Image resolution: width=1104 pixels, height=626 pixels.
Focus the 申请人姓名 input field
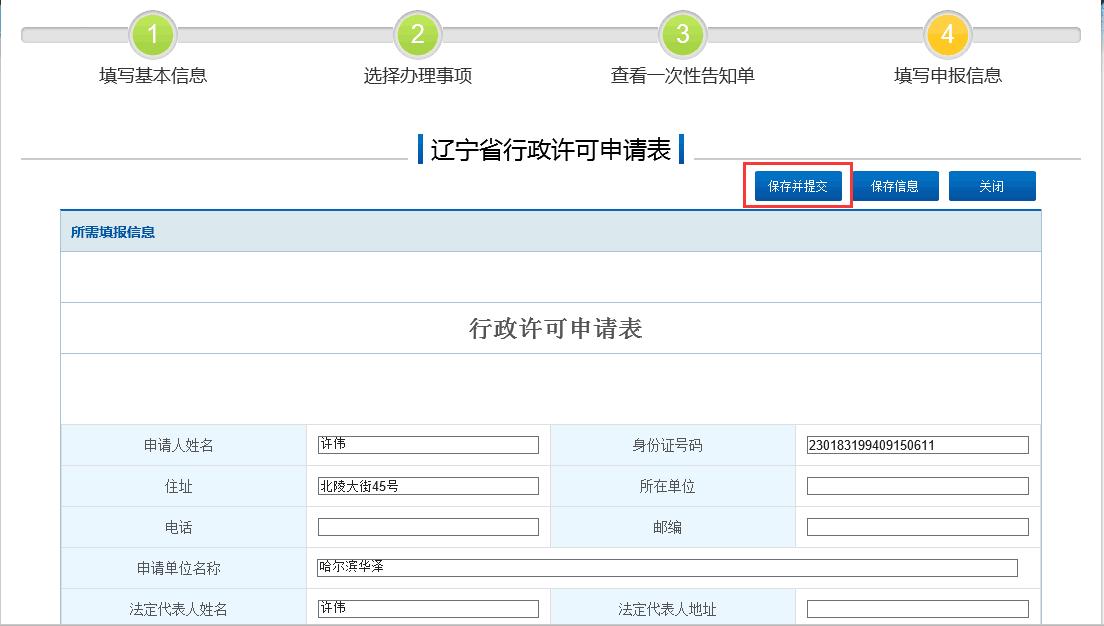[x=428, y=445]
